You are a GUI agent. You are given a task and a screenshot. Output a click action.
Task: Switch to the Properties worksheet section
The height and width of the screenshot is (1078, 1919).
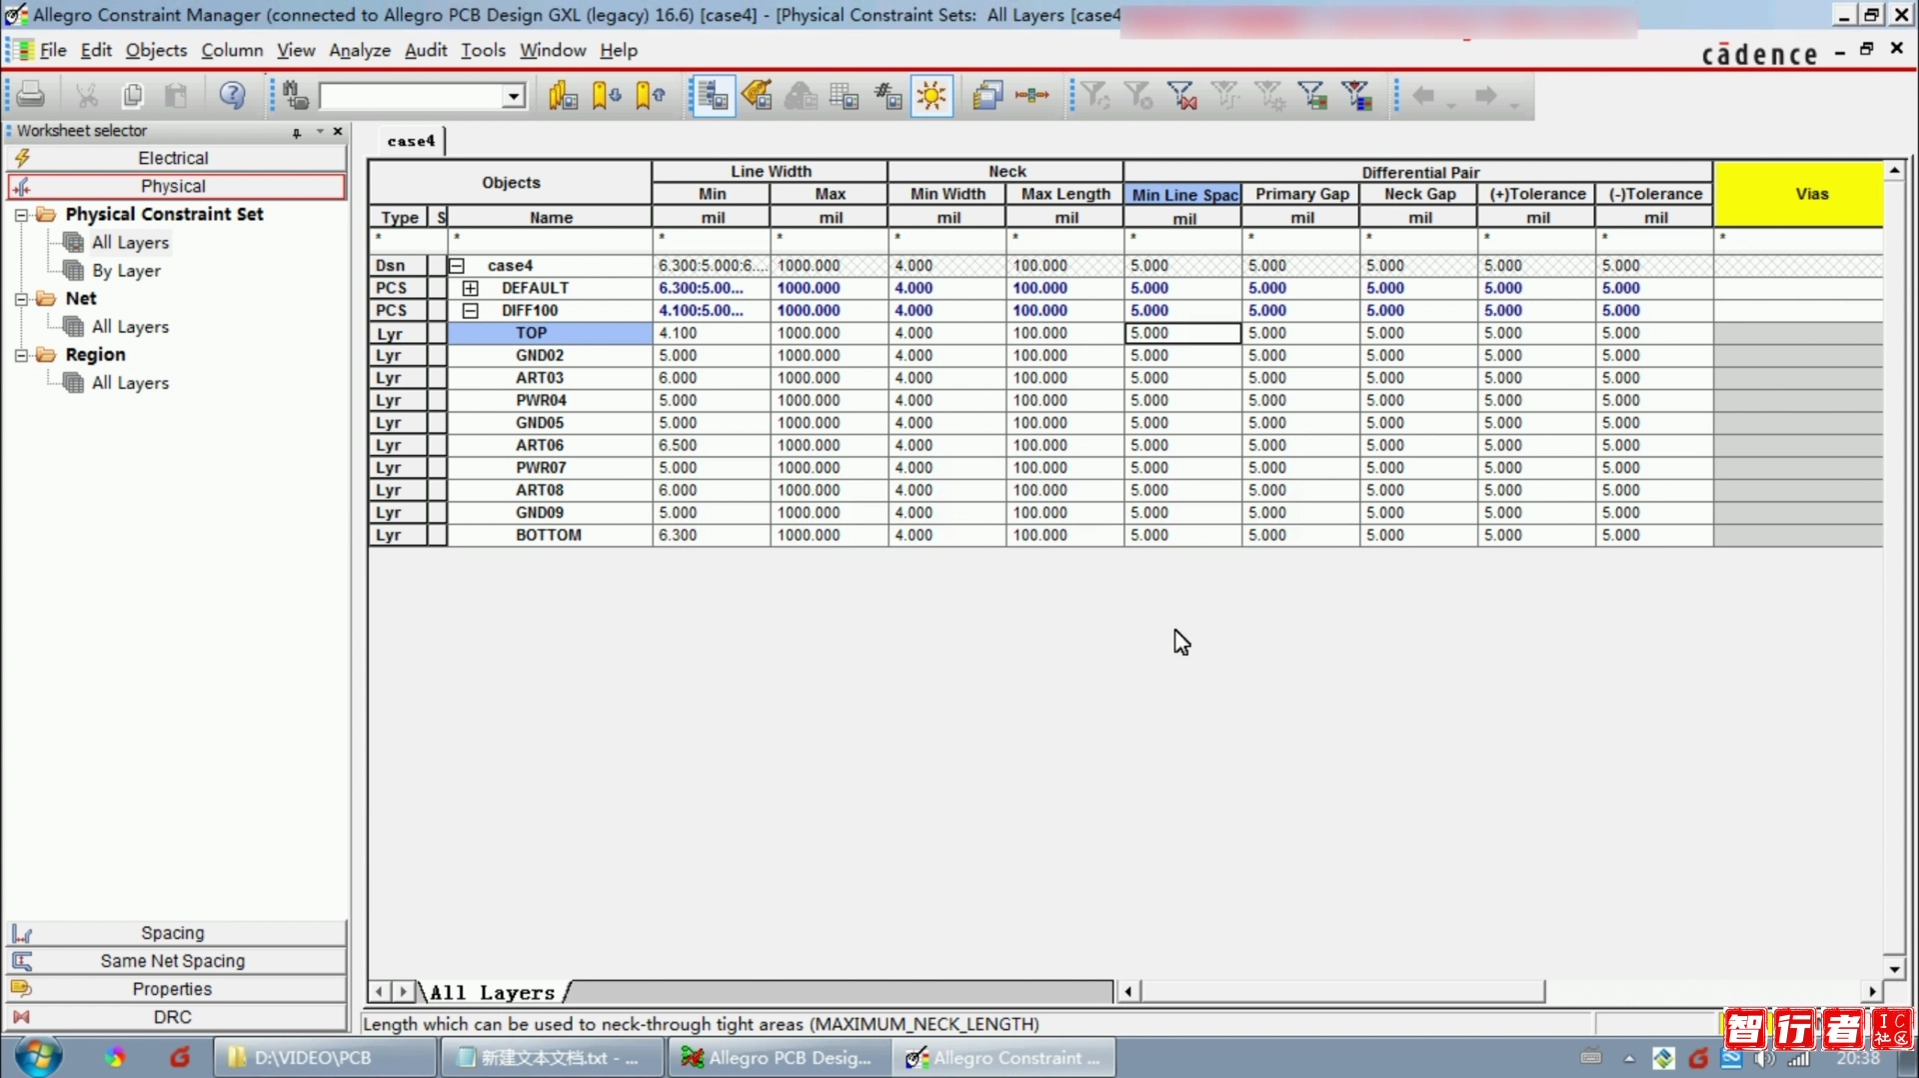pyautogui.click(x=175, y=989)
